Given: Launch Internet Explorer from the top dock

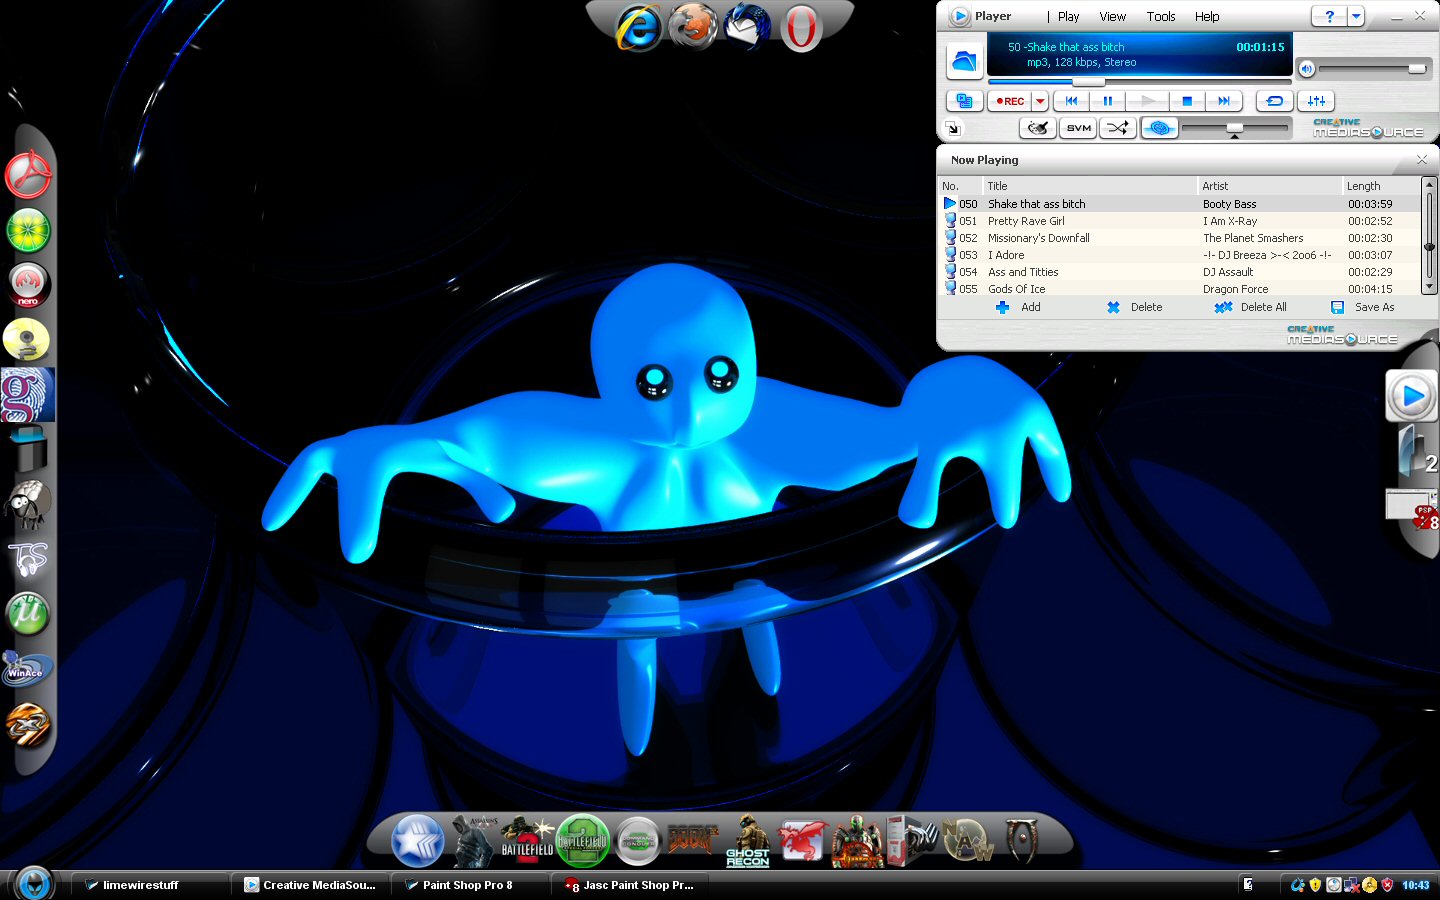Looking at the screenshot, I should click(x=637, y=27).
